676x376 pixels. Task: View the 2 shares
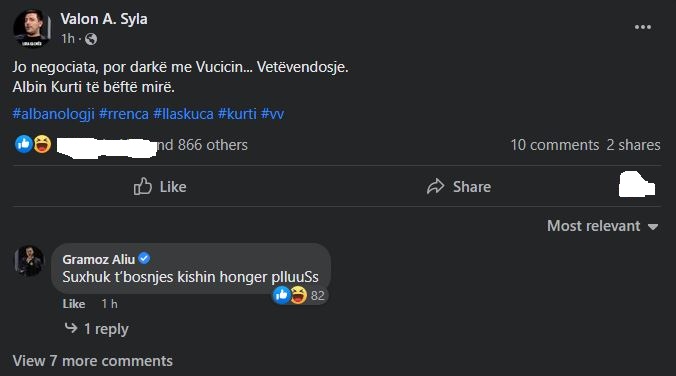[x=633, y=145]
